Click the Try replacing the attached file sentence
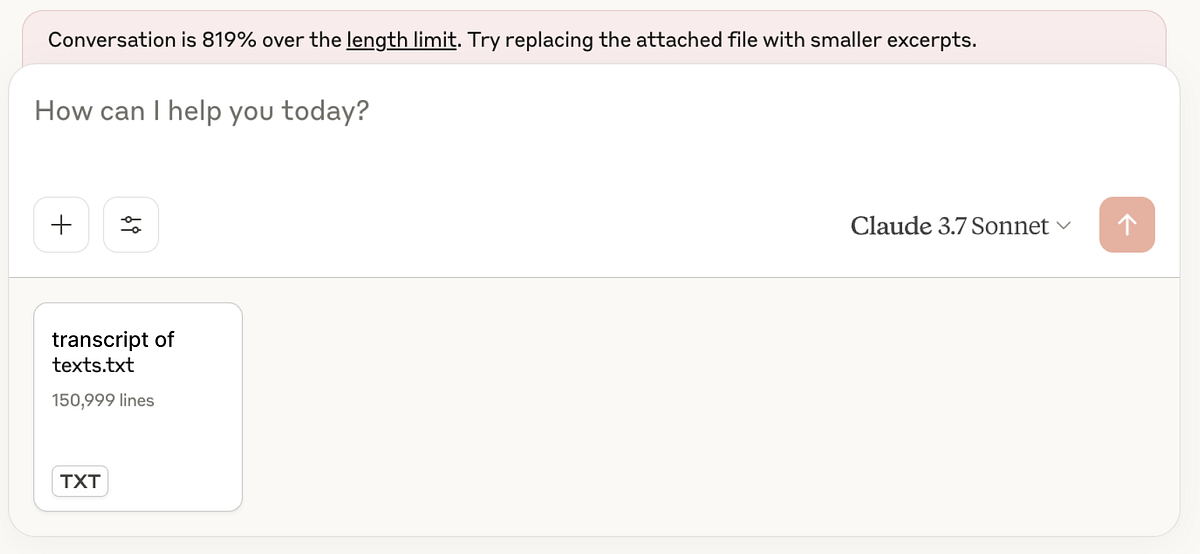Image resolution: width=1200 pixels, height=554 pixels. pyautogui.click(x=722, y=41)
